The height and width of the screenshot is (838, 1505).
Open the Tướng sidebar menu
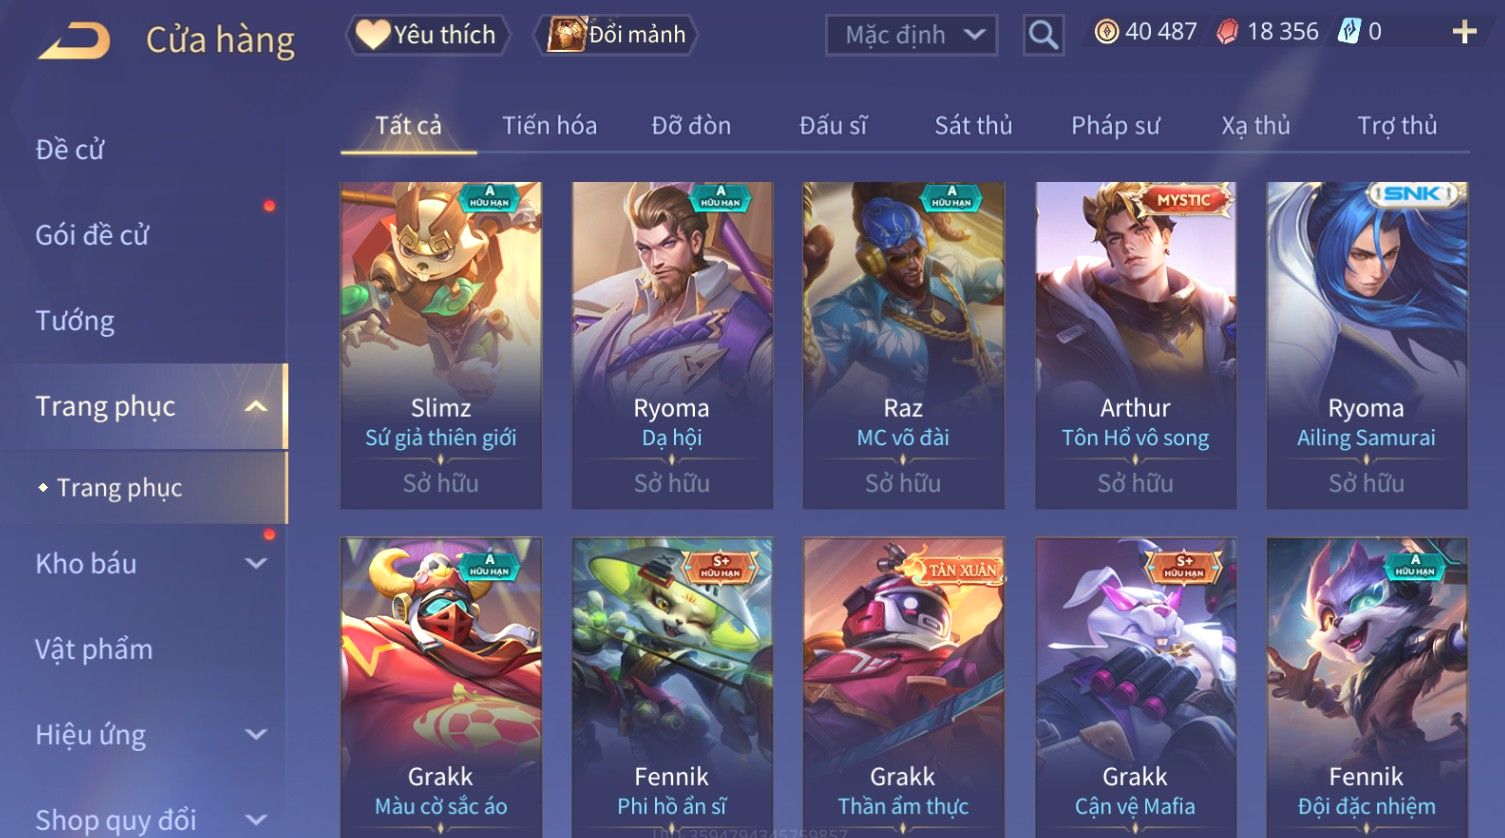pos(75,321)
